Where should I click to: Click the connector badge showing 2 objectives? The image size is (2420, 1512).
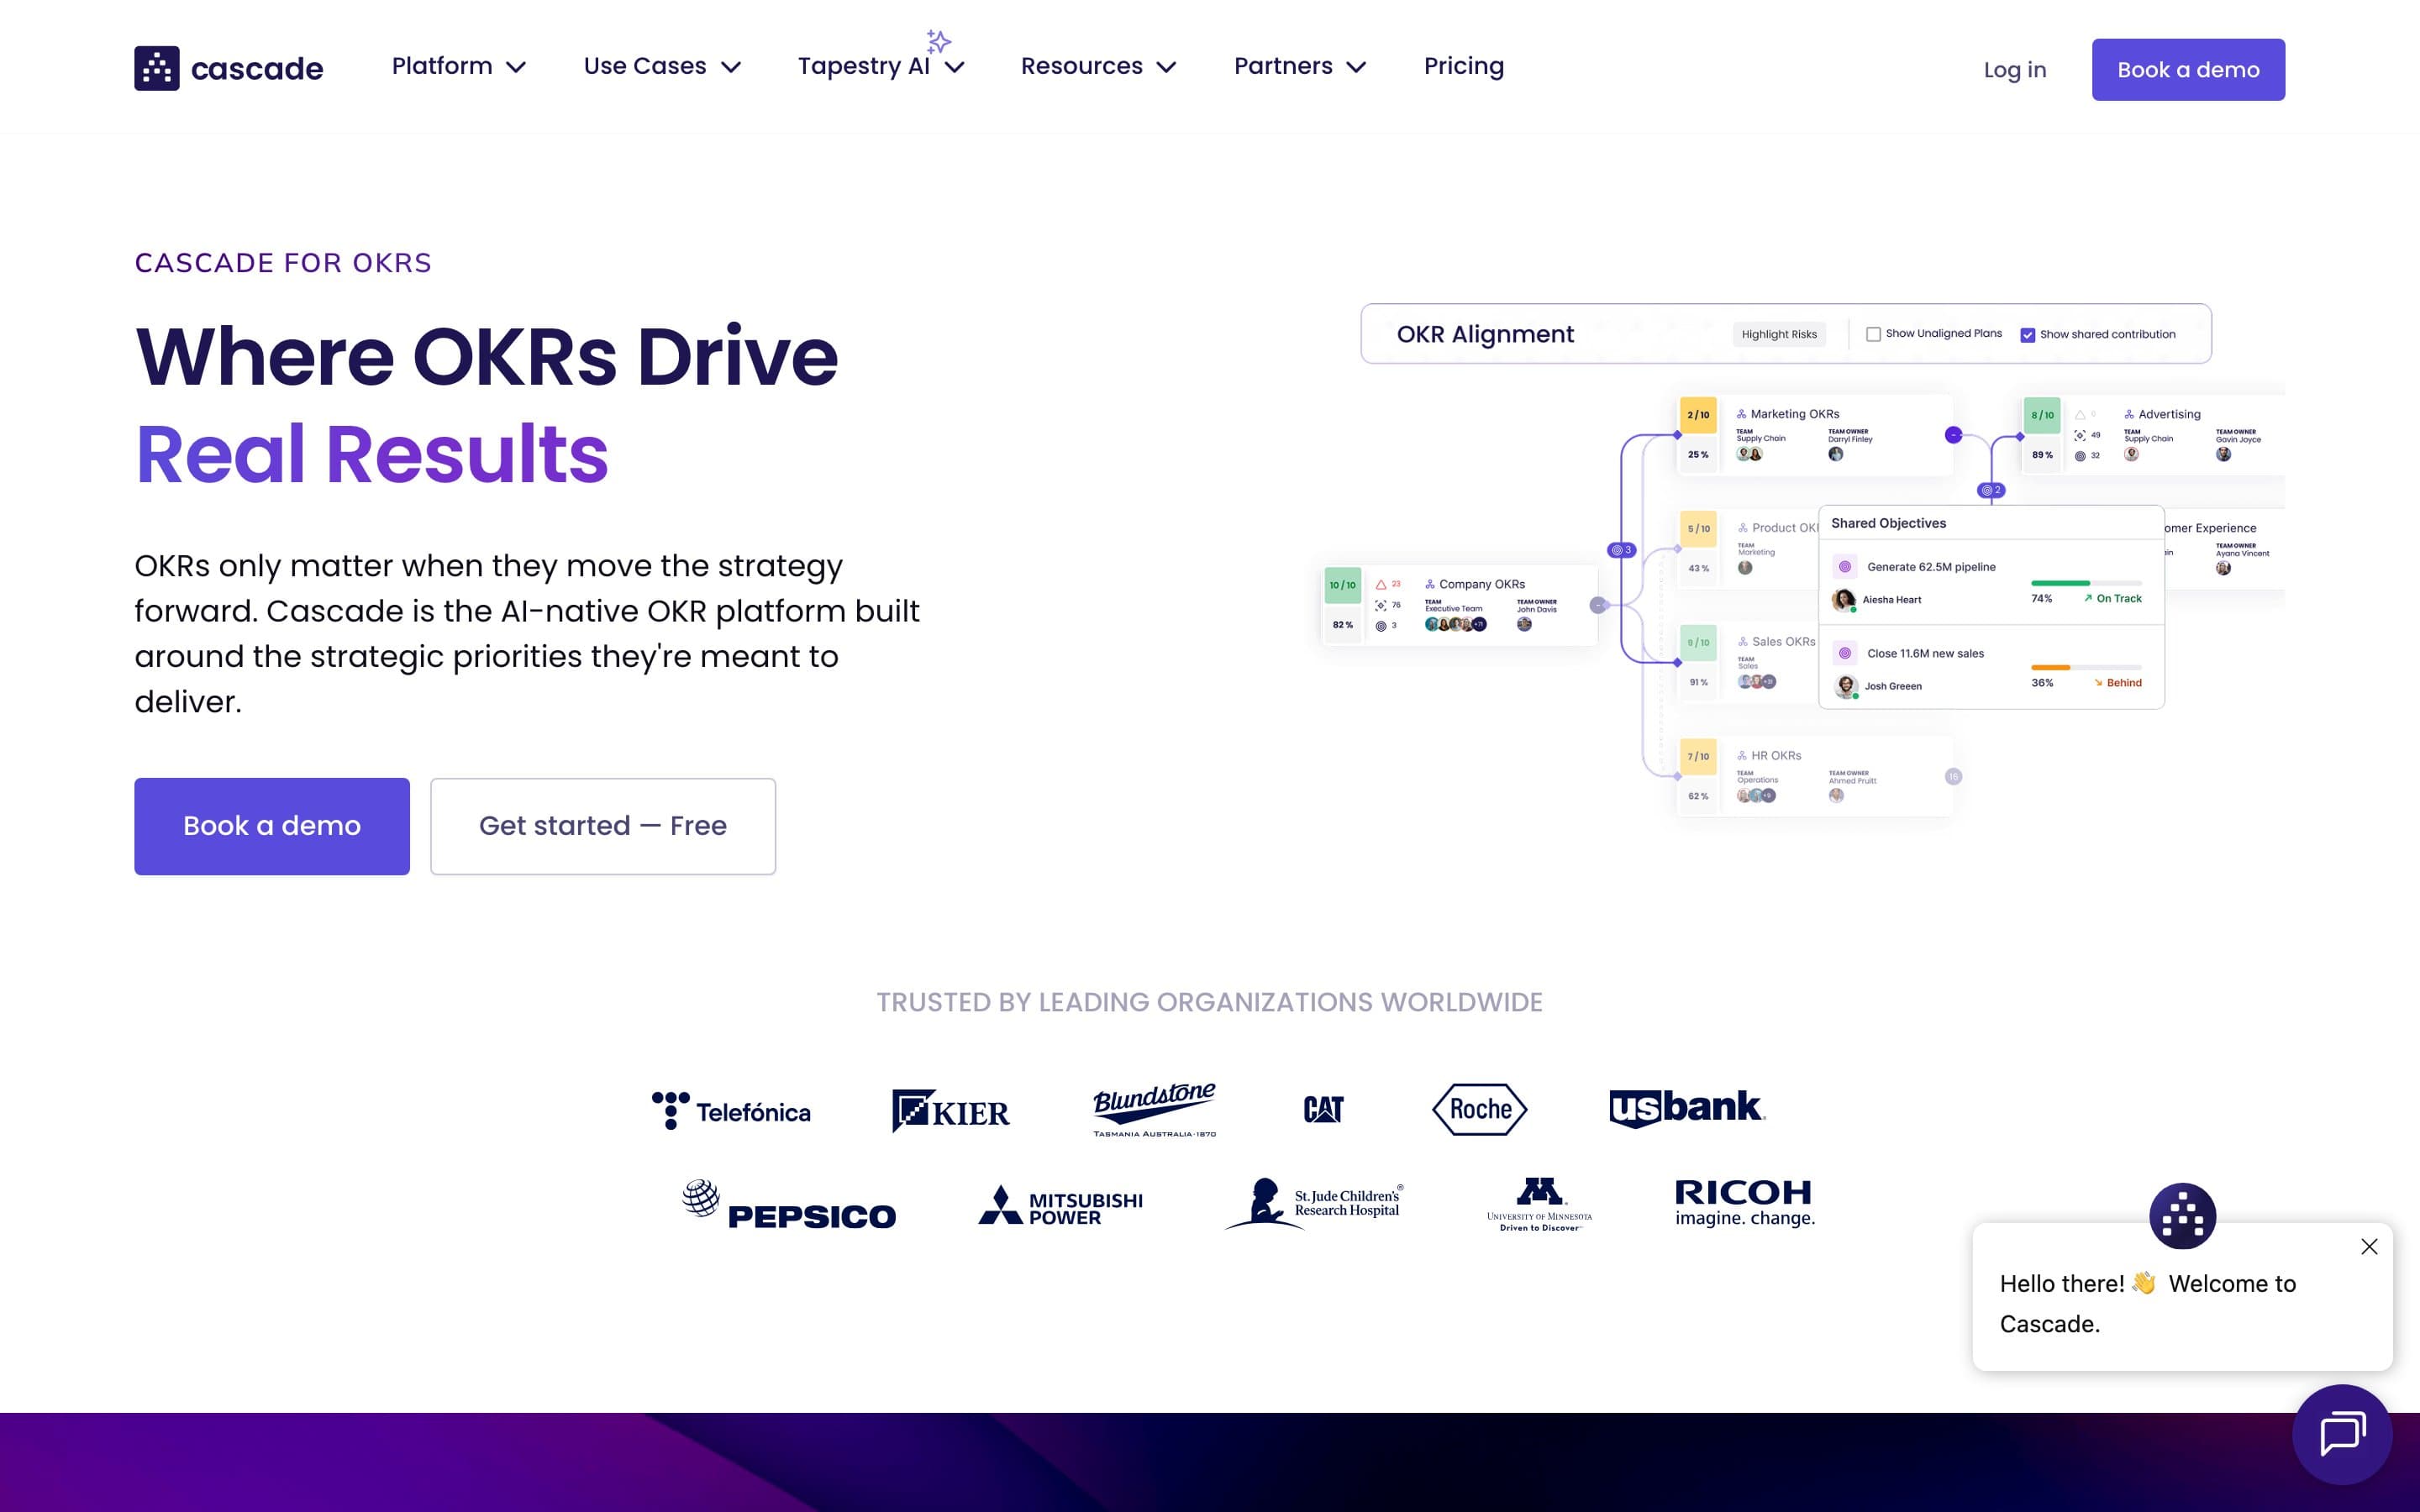(x=1991, y=490)
